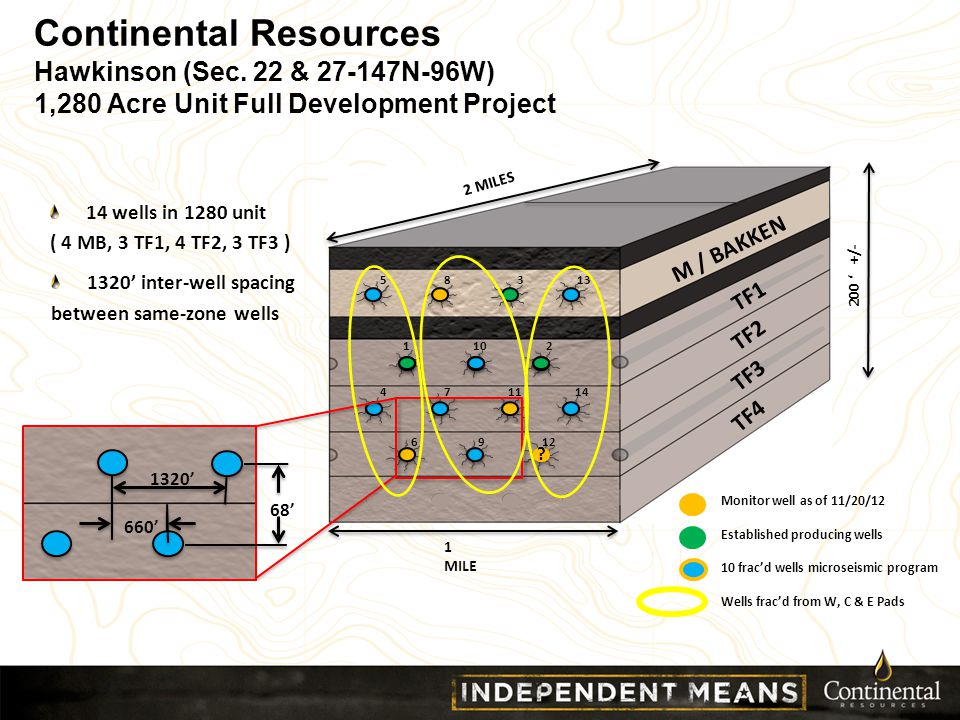Click the blue microseismic program legend swatch

693,569
